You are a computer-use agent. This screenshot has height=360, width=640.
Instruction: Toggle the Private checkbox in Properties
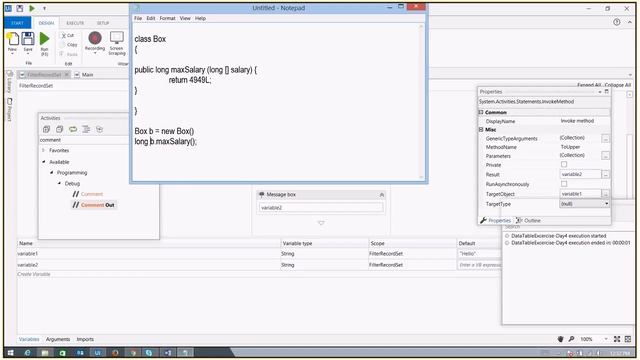[x=564, y=164]
